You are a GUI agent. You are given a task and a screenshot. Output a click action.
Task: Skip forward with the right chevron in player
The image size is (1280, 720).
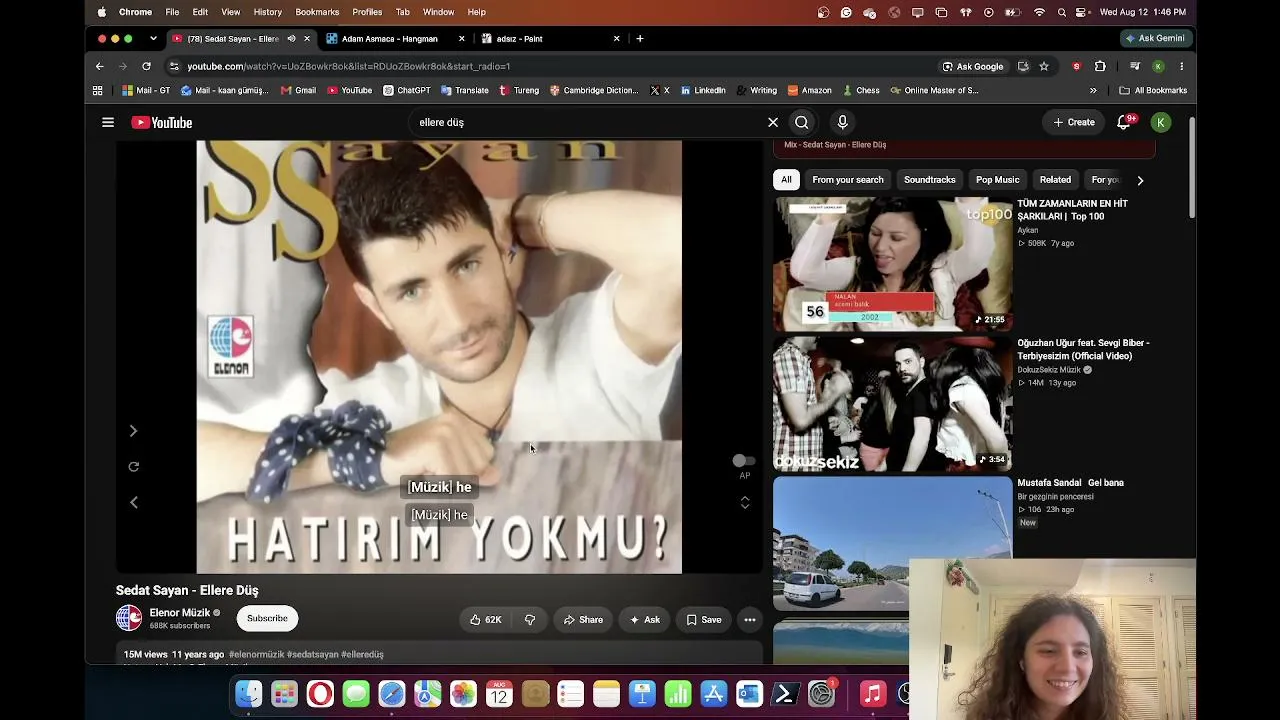(x=133, y=431)
